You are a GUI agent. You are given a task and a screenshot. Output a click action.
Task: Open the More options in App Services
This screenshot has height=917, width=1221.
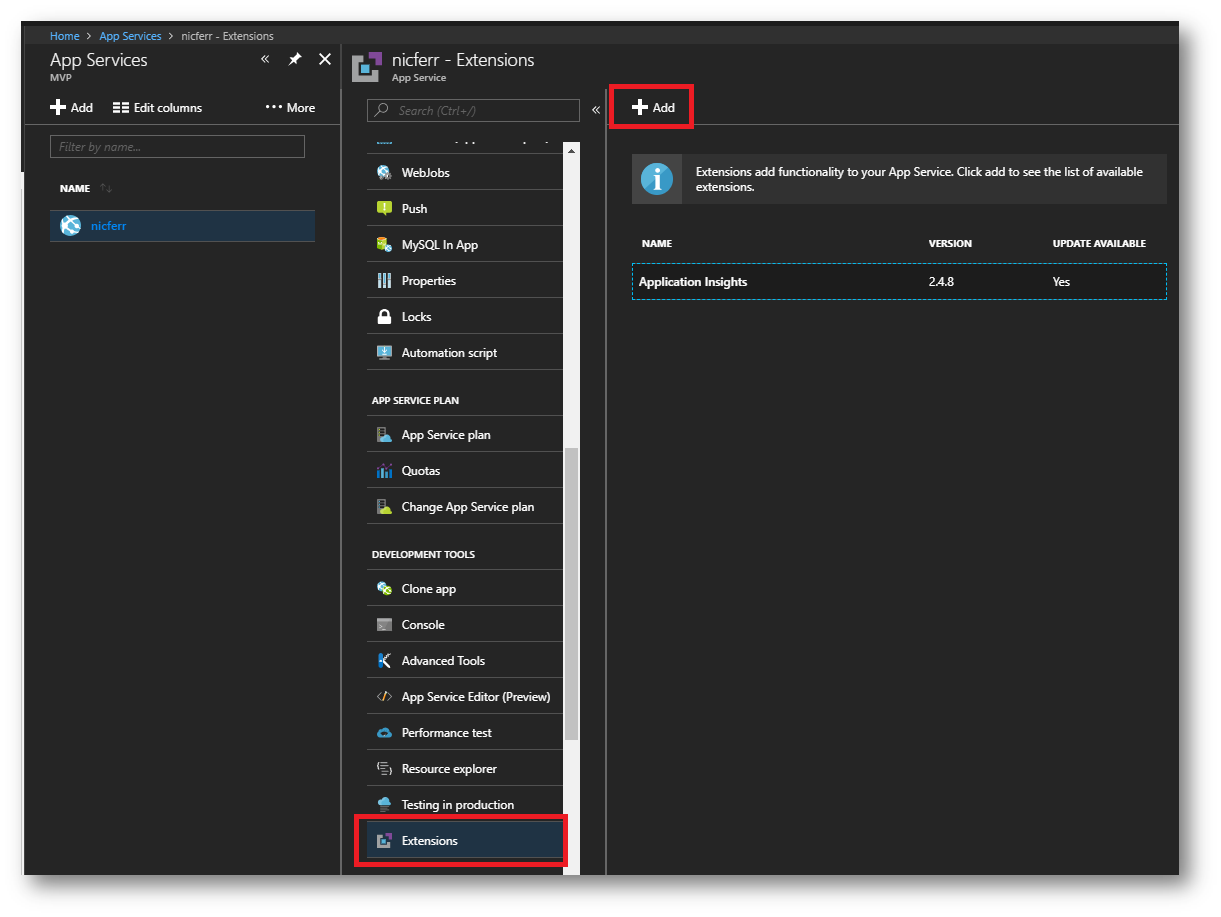pos(290,108)
